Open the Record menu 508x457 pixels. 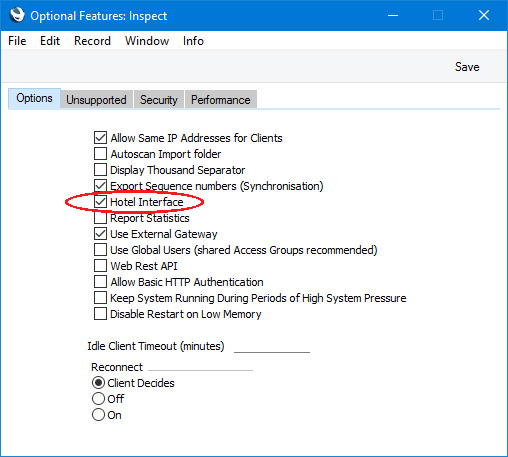point(92,41)
